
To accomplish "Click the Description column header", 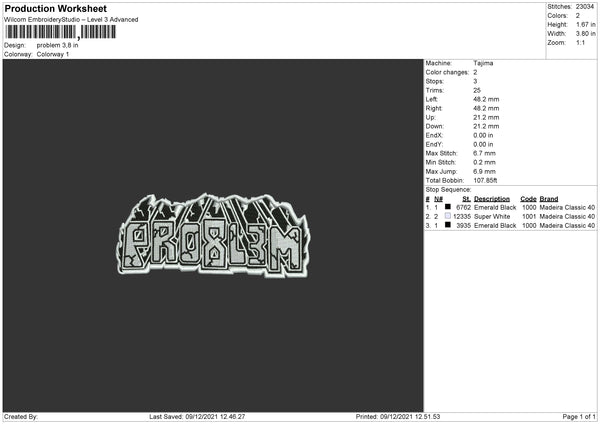I will (492, 199).
